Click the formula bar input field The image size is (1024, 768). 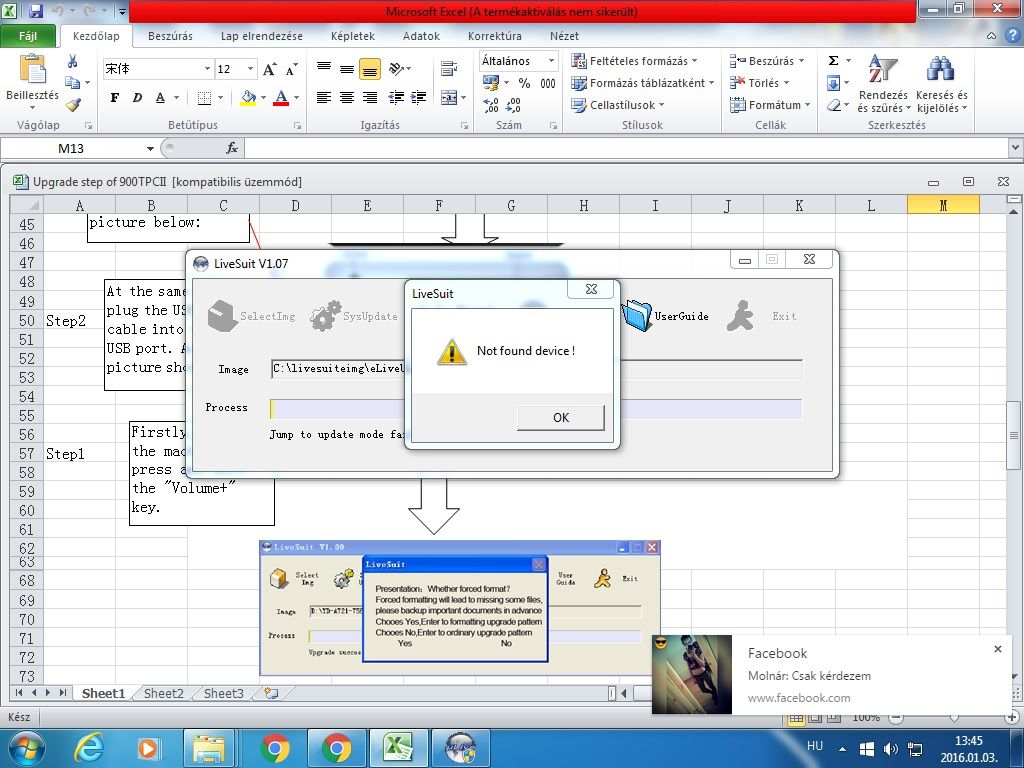(x=626, y=148)
